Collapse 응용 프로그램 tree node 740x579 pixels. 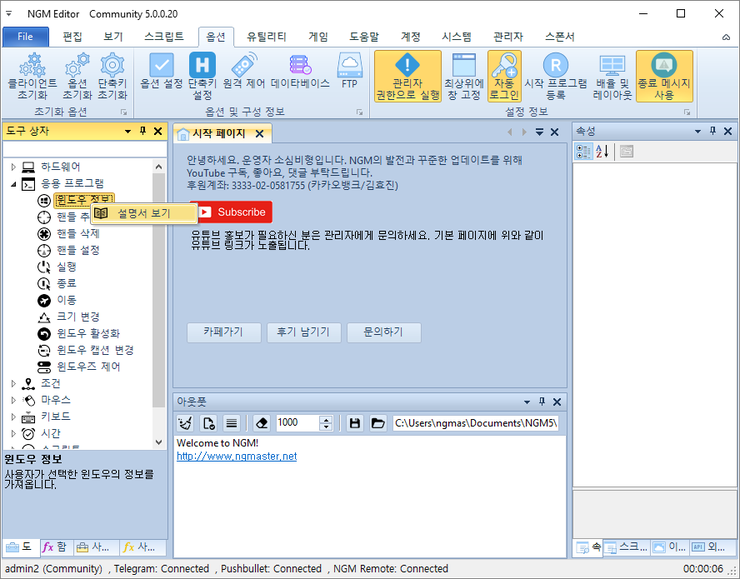(13, 184)
